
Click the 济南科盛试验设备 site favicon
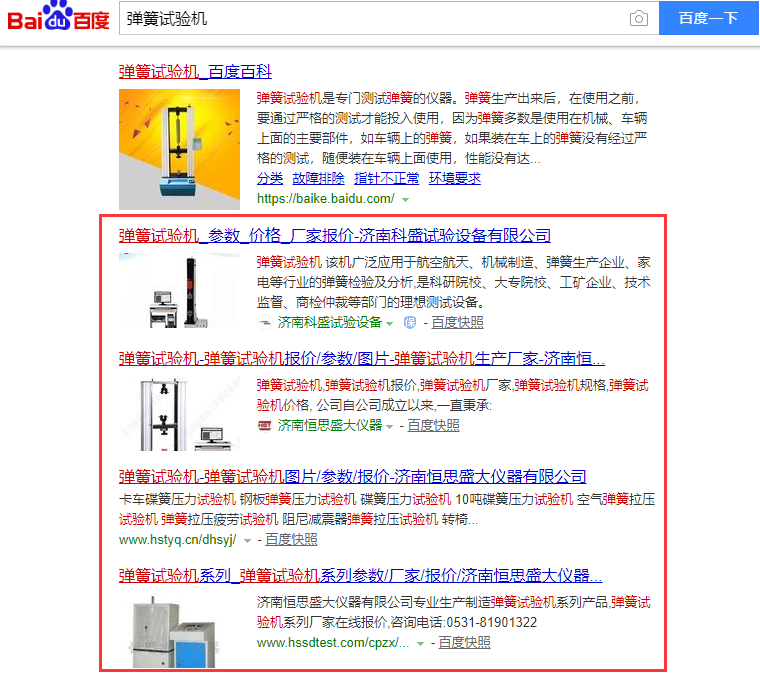point(264,322)
